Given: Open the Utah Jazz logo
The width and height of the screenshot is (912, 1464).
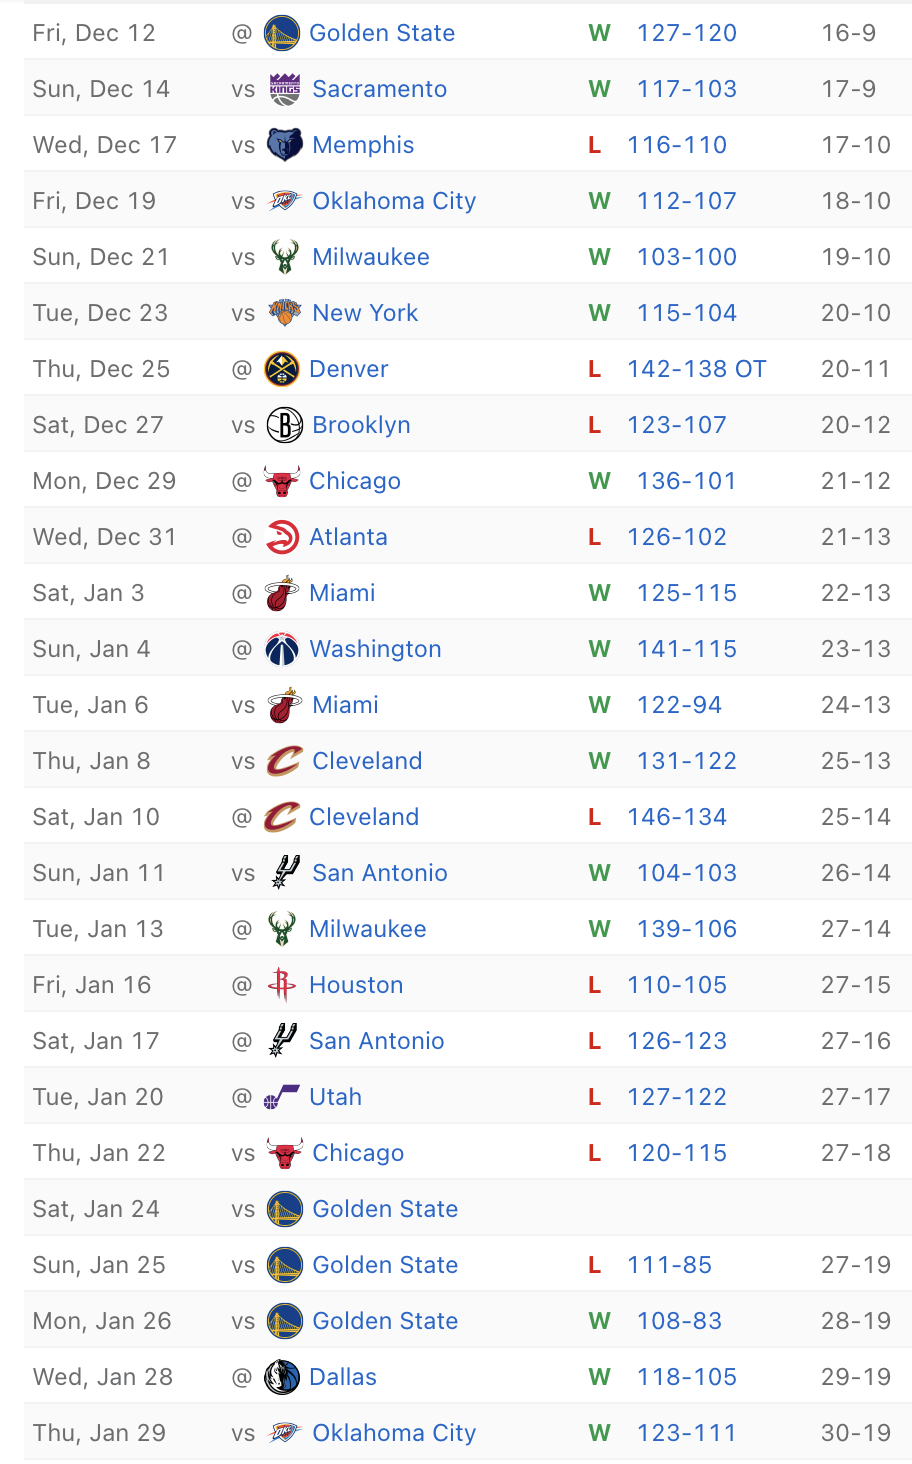Looking at the screenshot, I should coord(282,1097).
